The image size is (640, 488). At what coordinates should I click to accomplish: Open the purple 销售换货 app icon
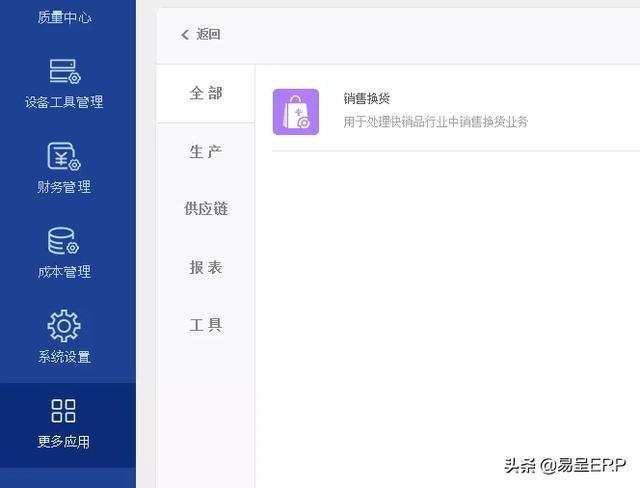click(296, 112)
